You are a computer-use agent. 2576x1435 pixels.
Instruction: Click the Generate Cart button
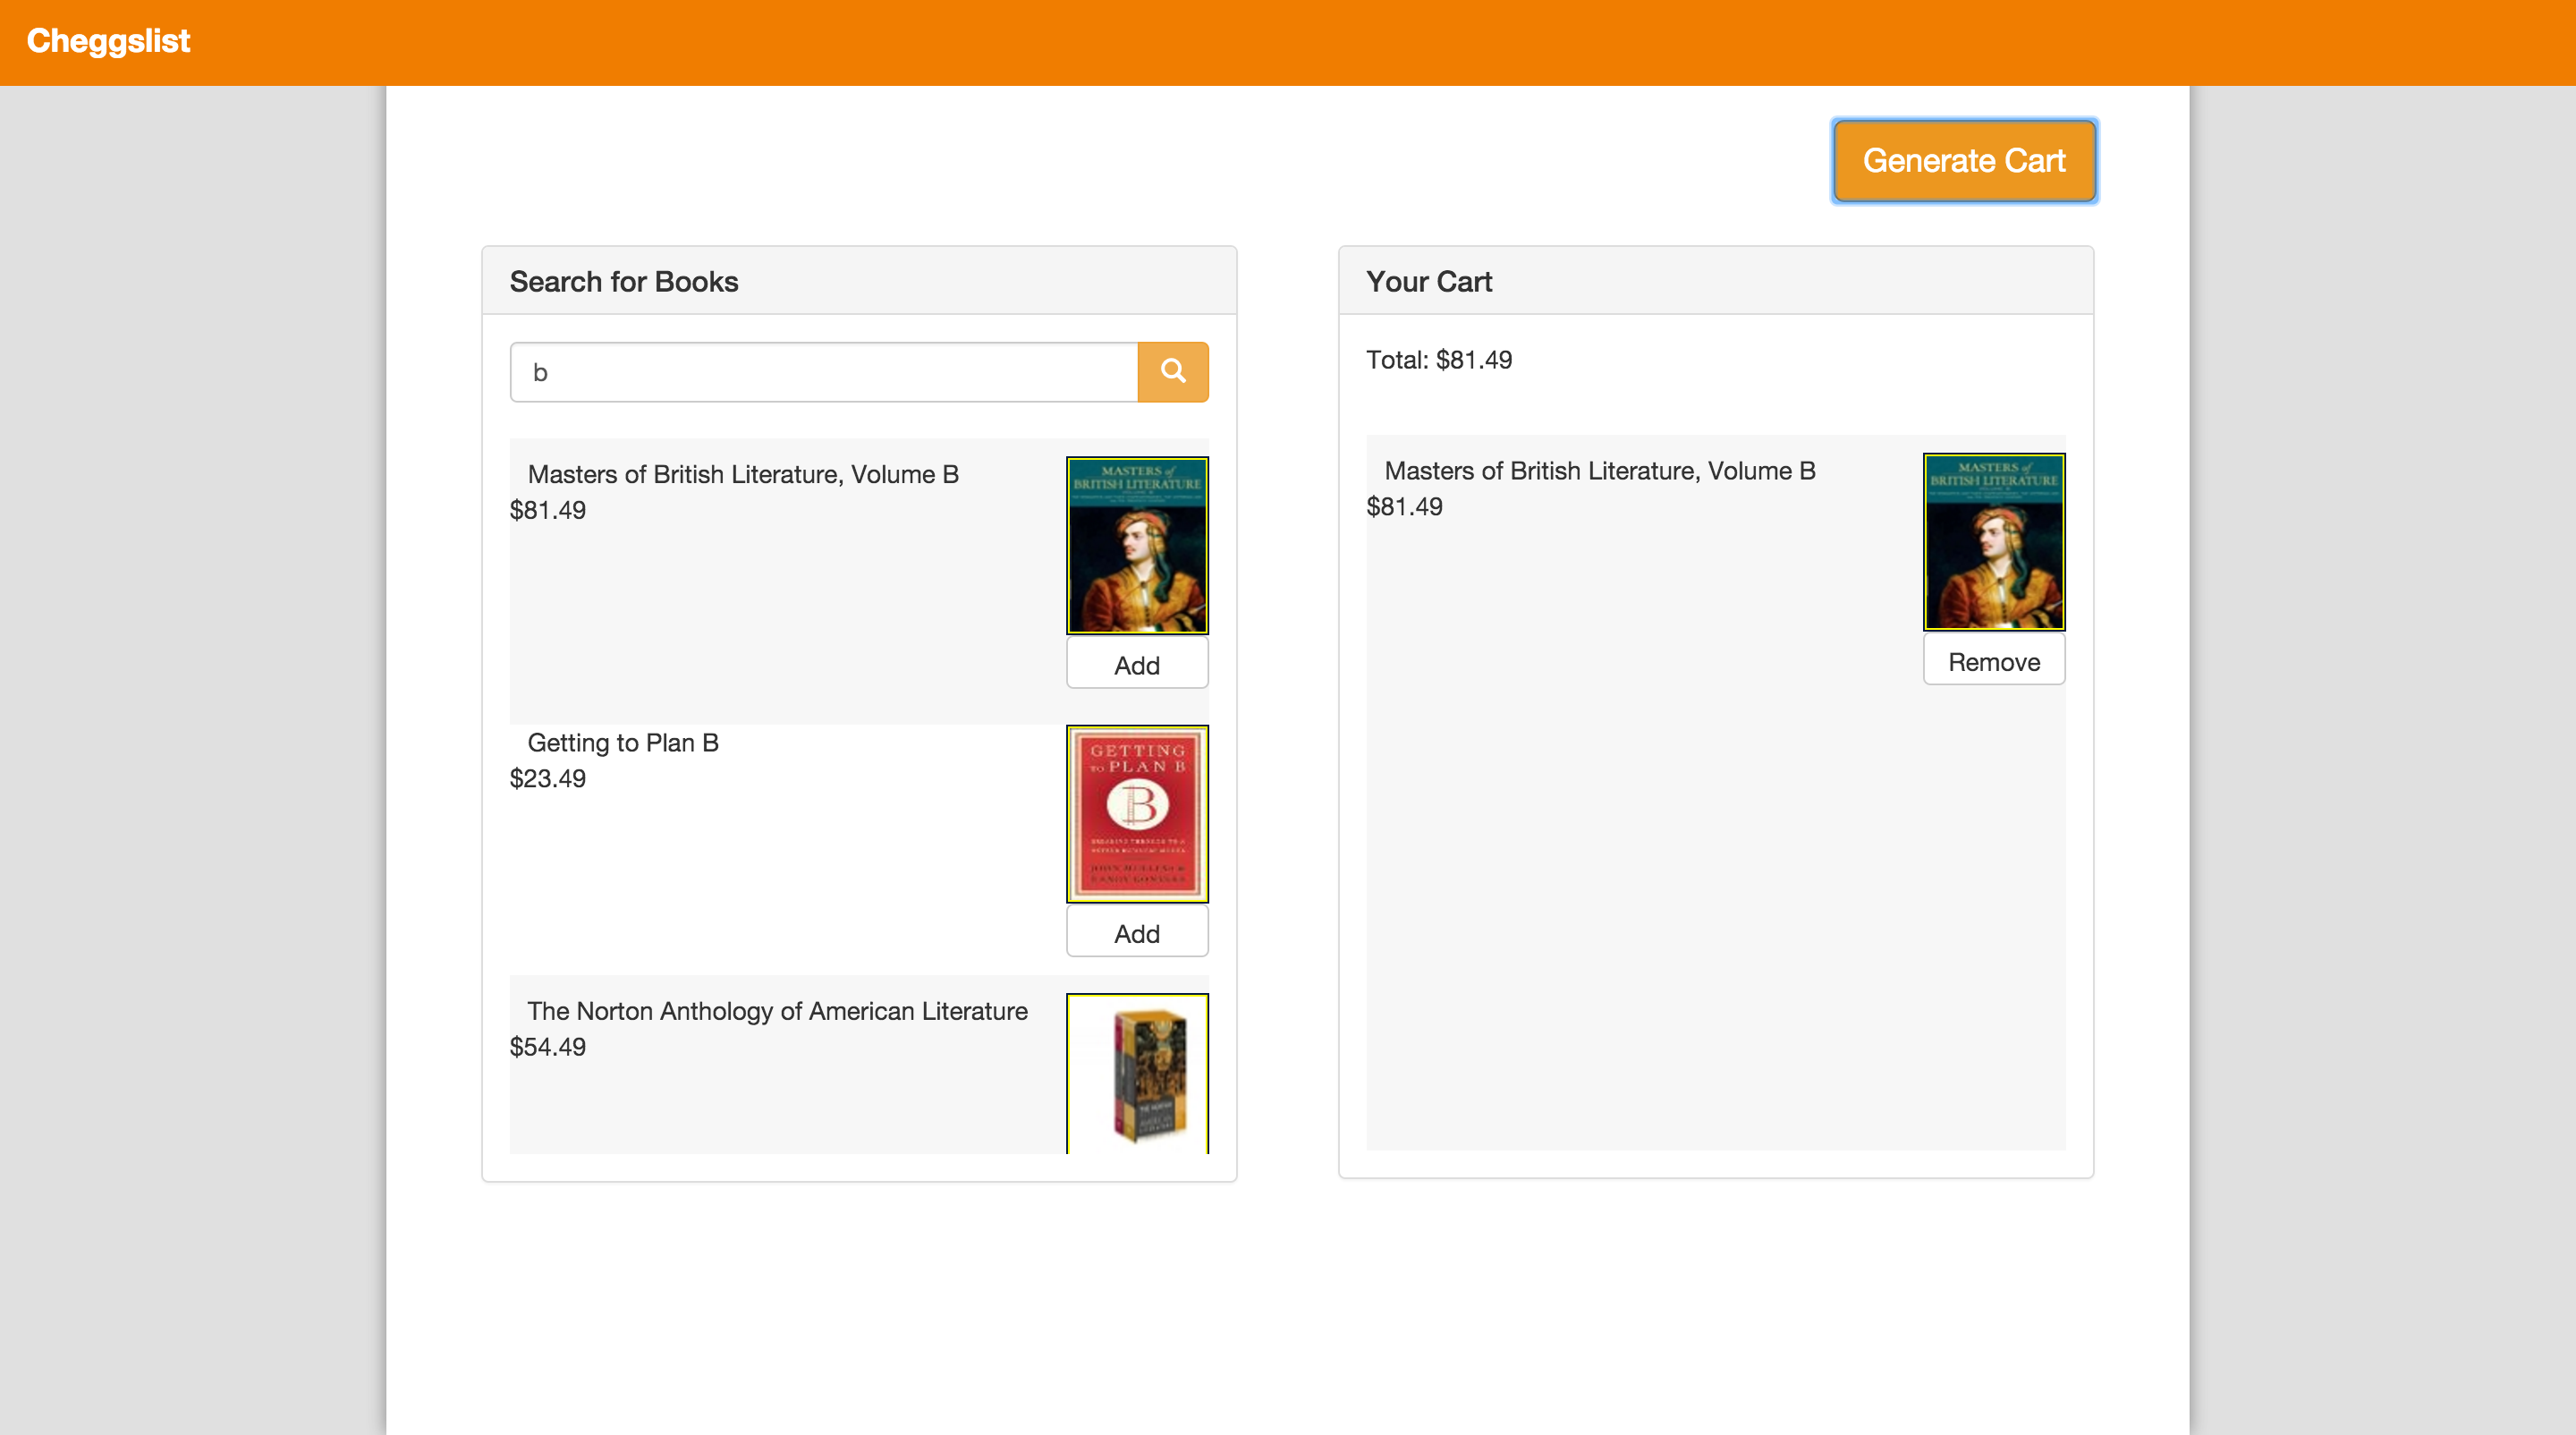[1963, 161]
